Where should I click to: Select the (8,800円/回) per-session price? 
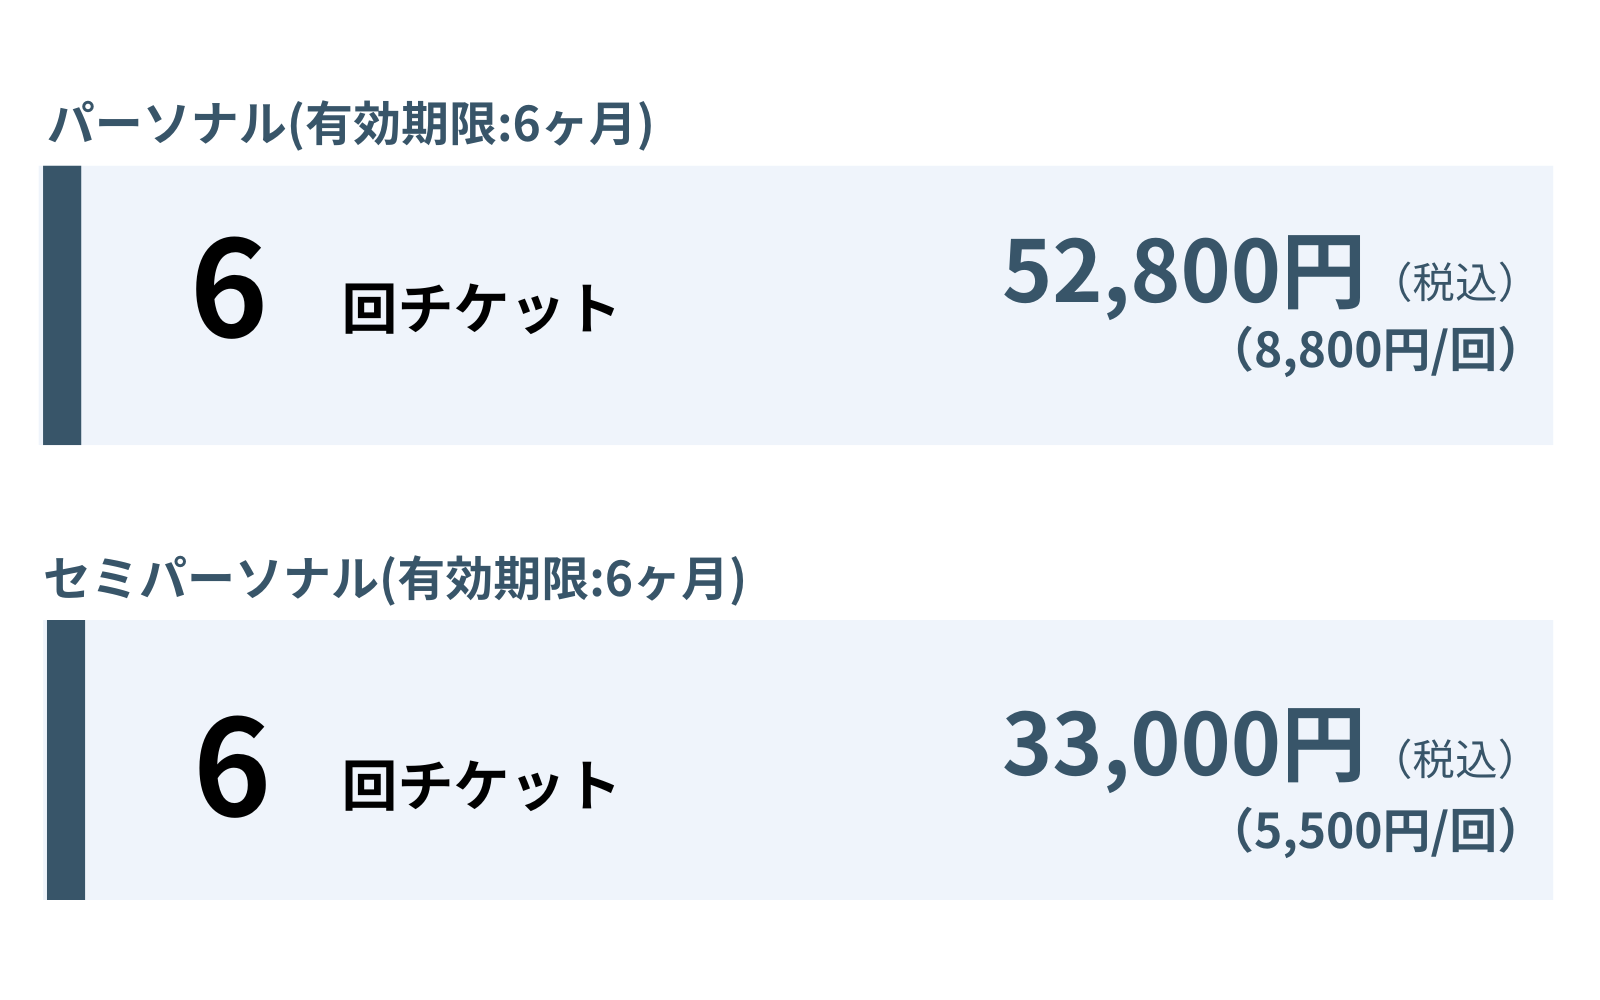[x=1375, y=351]
